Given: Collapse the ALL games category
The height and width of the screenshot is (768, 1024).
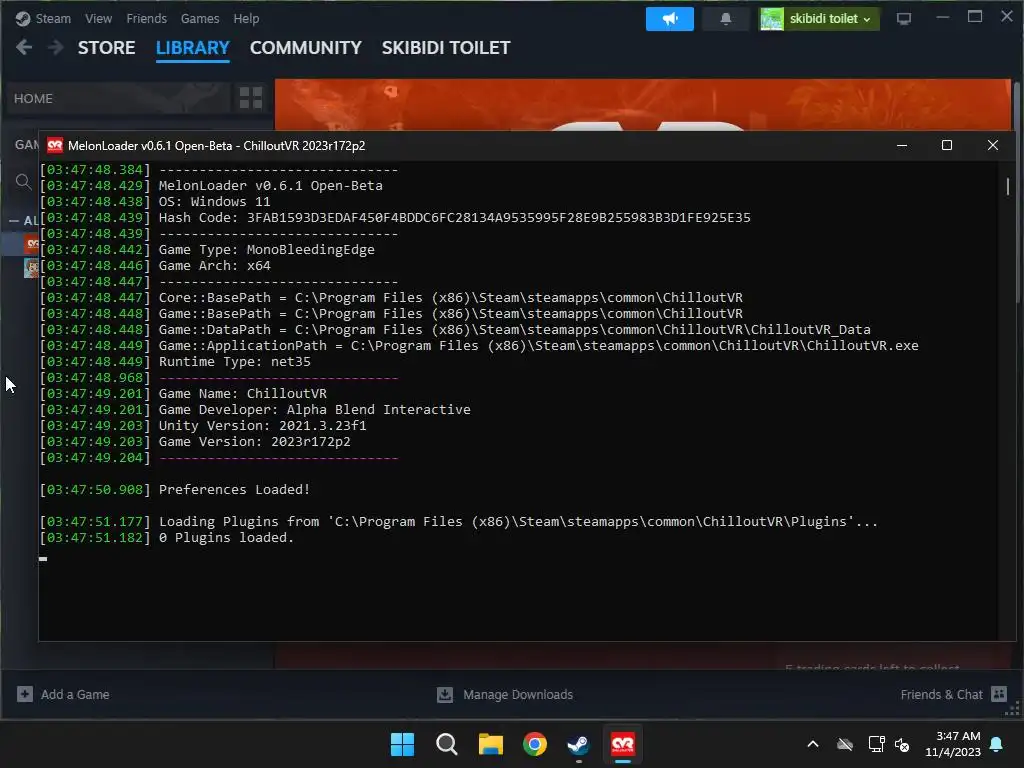Looking at the screenshot, I should tap(14, 221).
